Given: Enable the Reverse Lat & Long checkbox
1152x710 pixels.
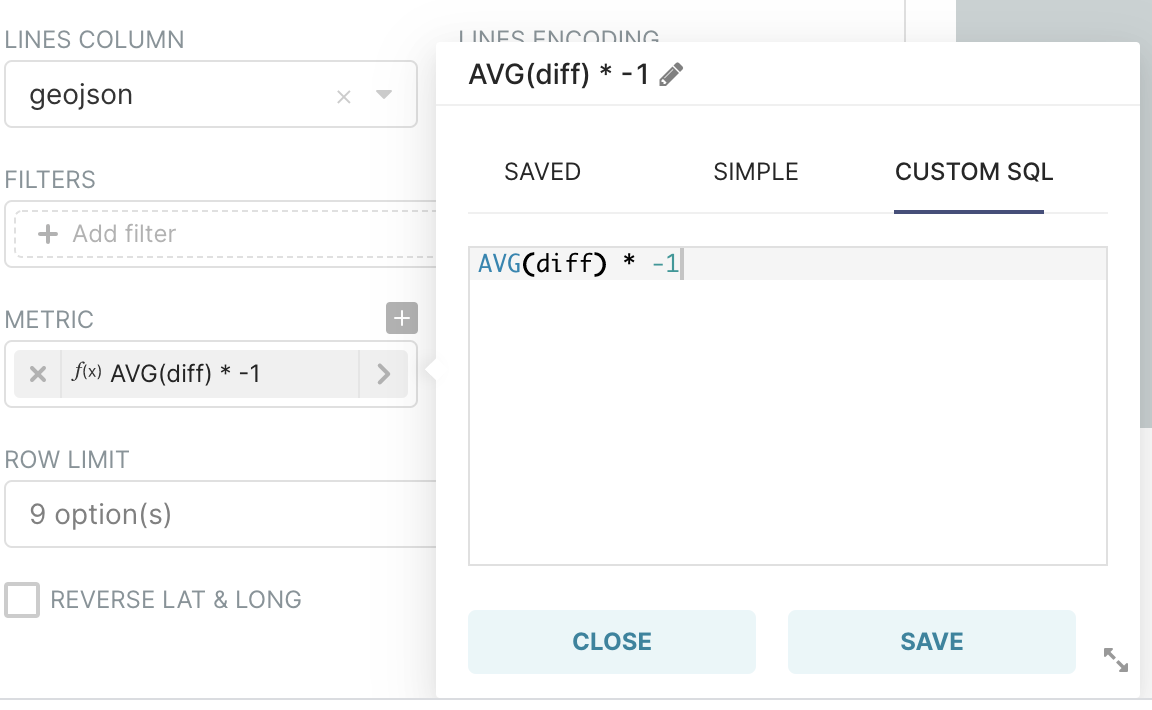Looking at the screenshot, I should click(x=22, y=600).
